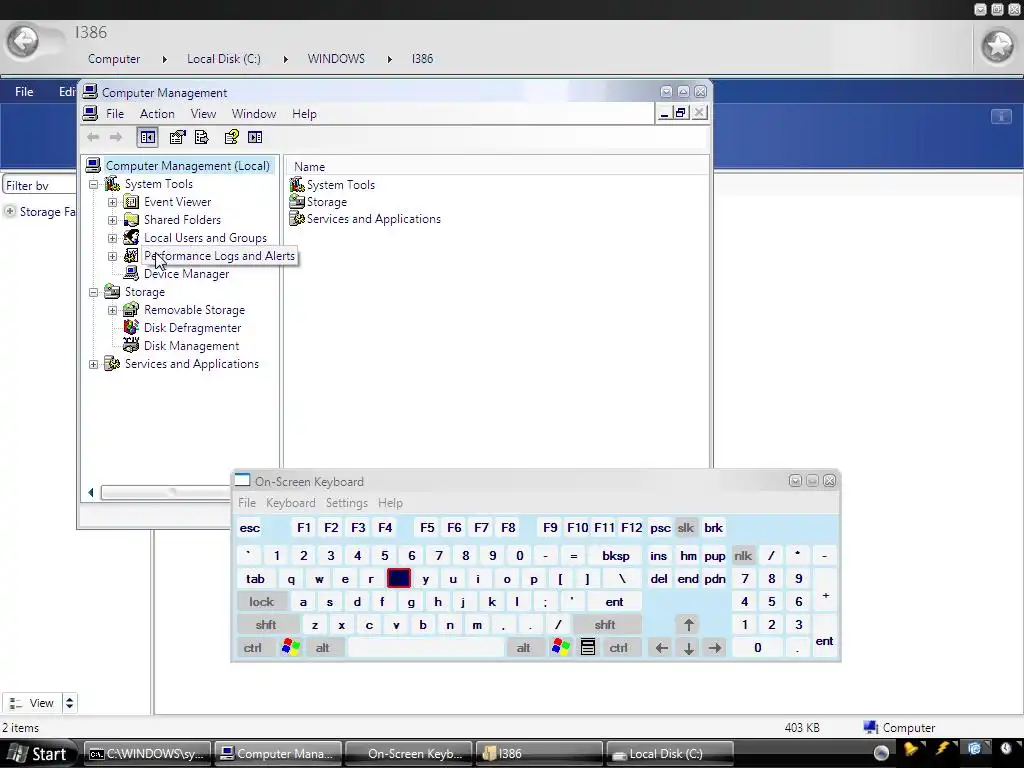Click left scroll arrow in tree pane
This screenshot has width=1024, height=768.
click(x=91, y=492)
